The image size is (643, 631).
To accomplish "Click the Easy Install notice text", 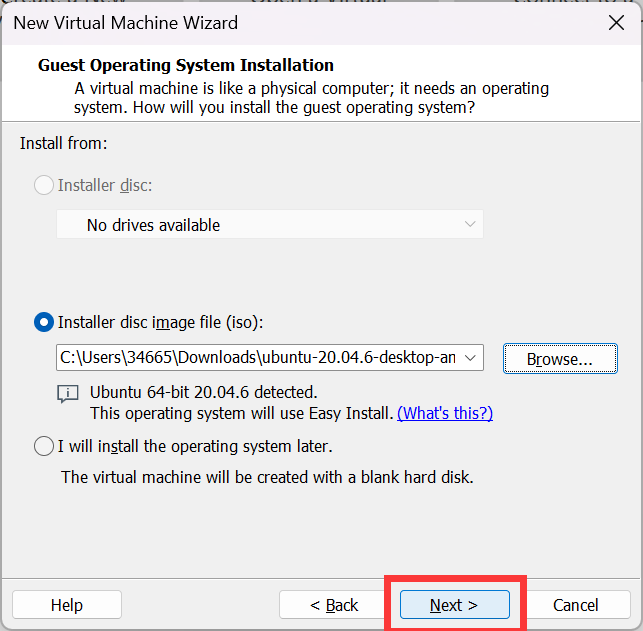I will [x=241, y=413].
